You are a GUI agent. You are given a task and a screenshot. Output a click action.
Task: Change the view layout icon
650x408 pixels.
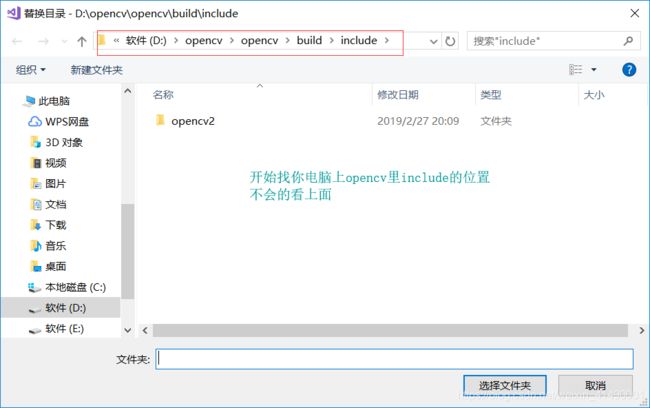tap(575, 70)
